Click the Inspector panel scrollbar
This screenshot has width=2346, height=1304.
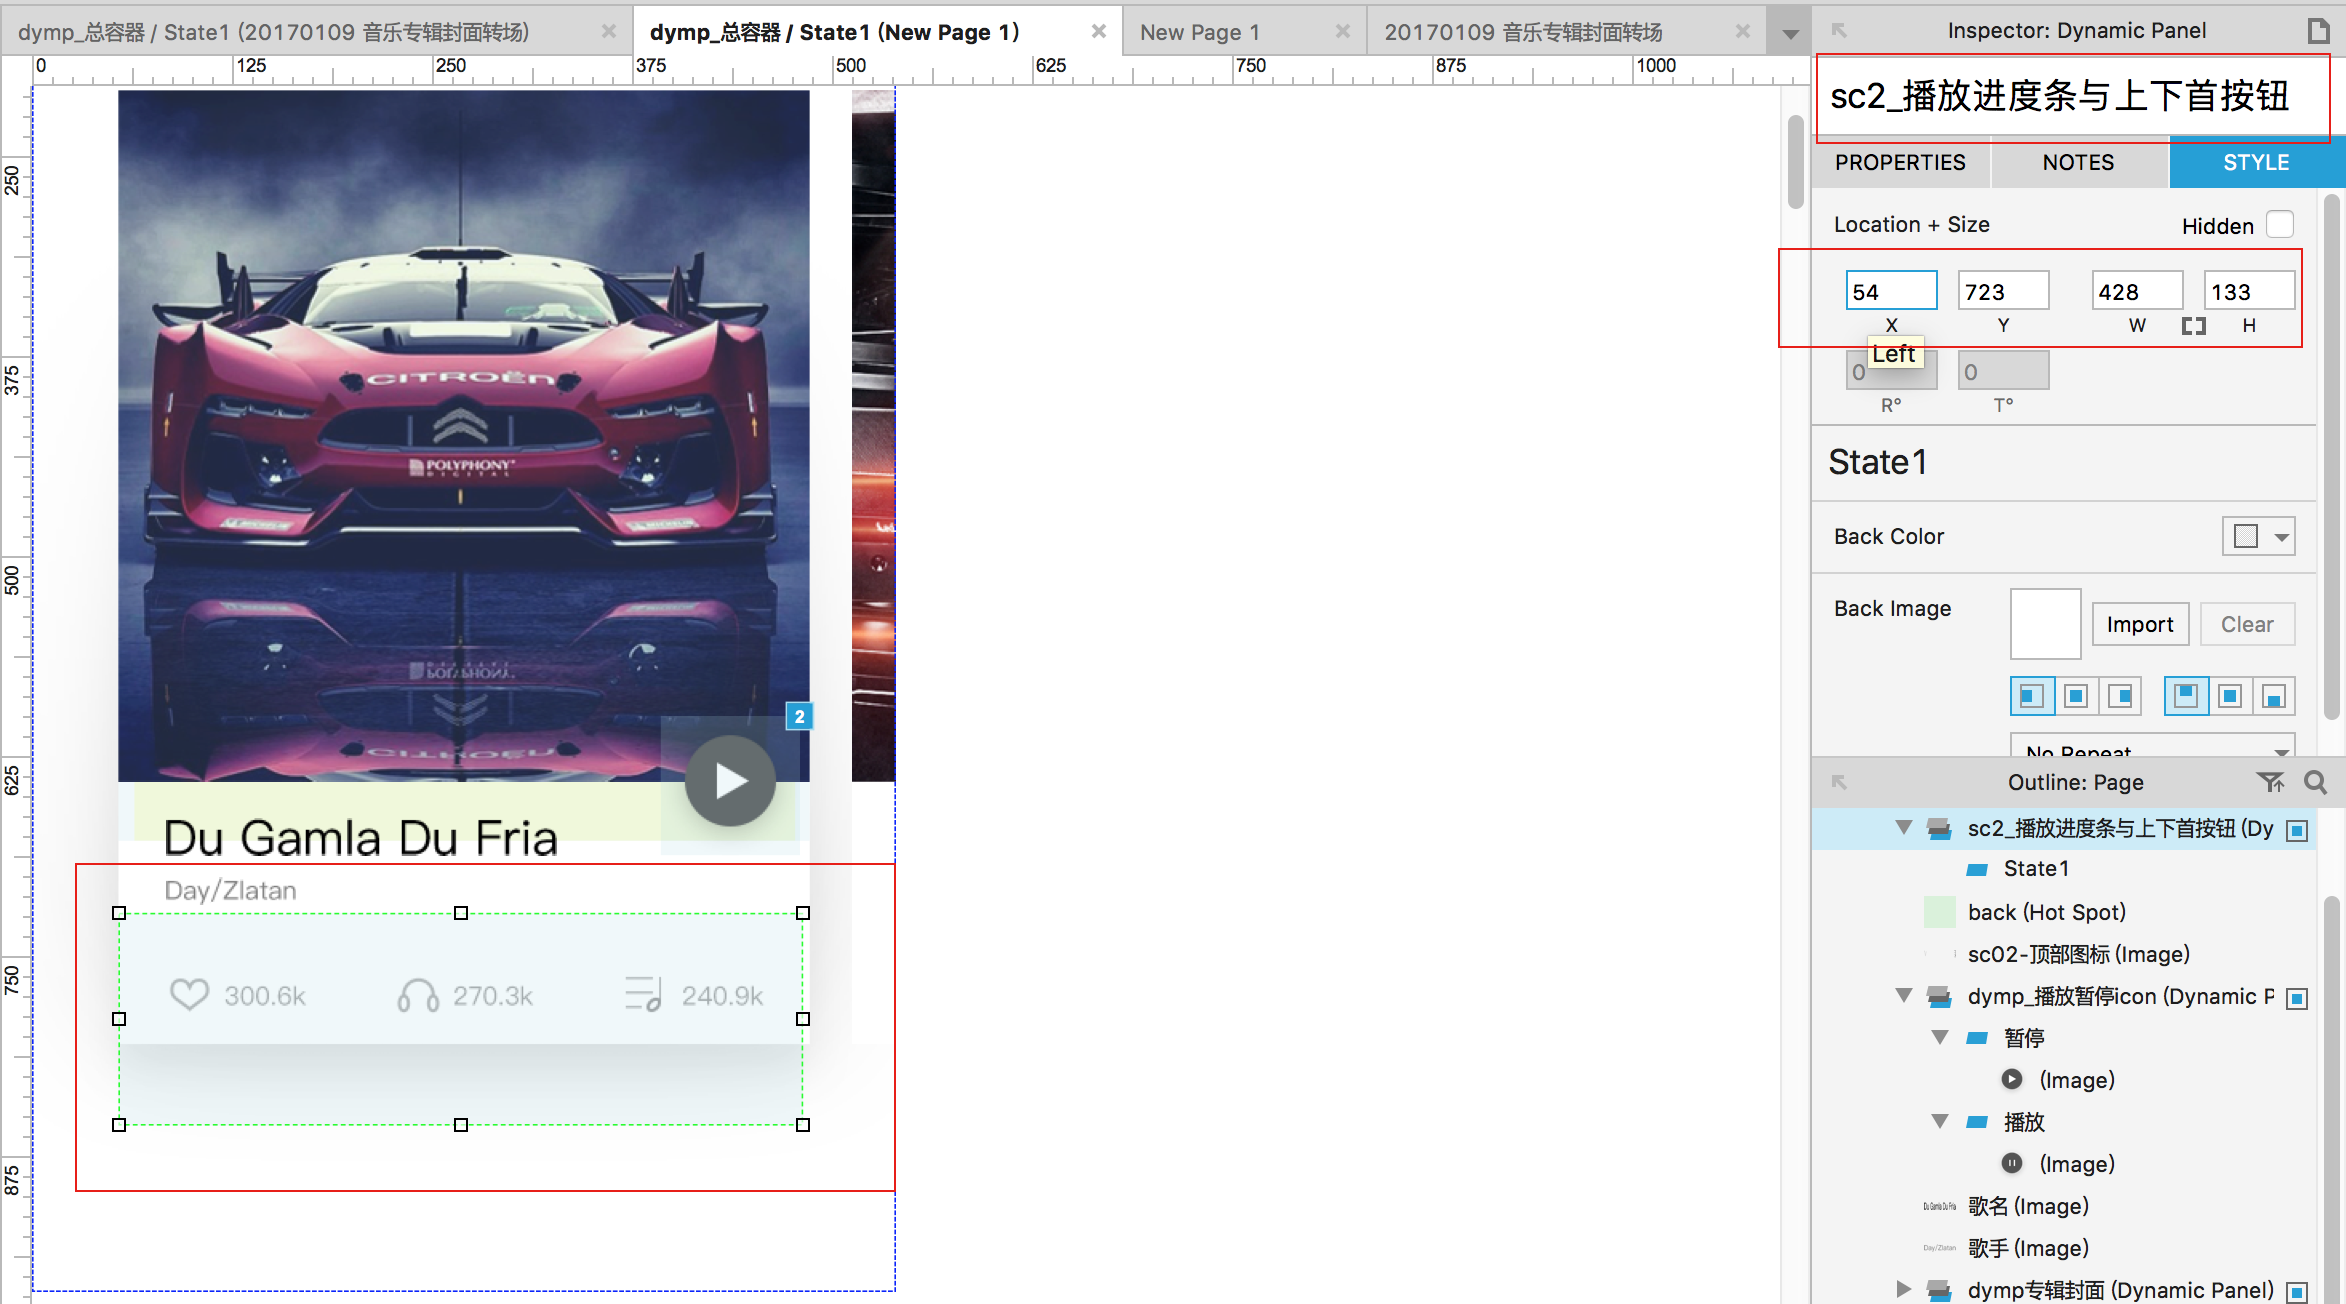[2331, 458]
